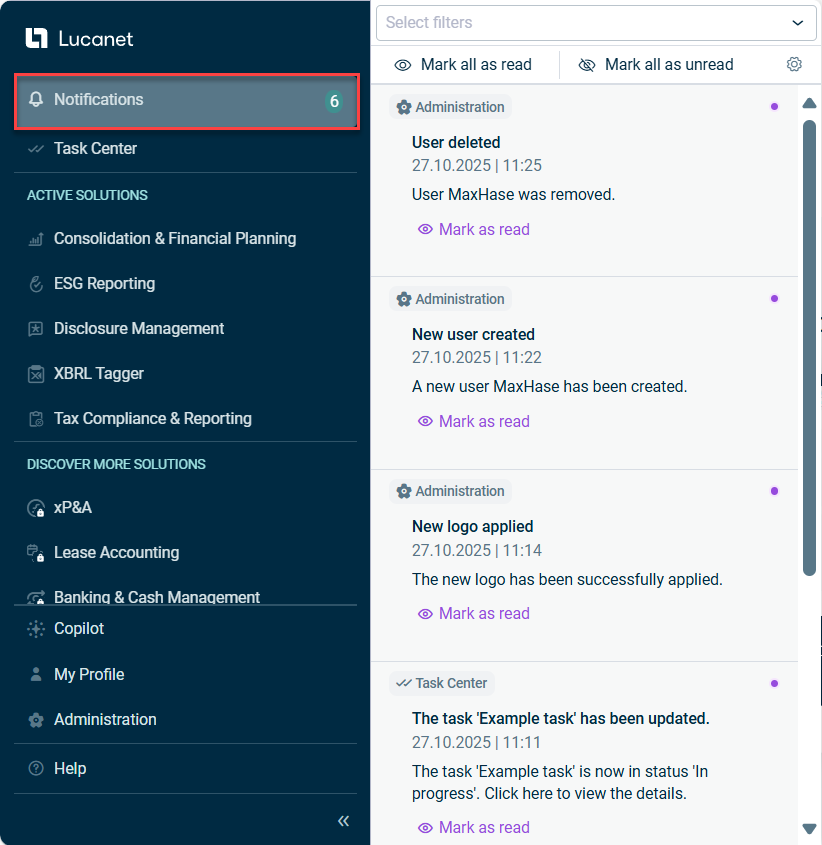Screen dimensions: 822x845
Task: Select the Notifications bell icon
Action: click(x=36, y=100)
